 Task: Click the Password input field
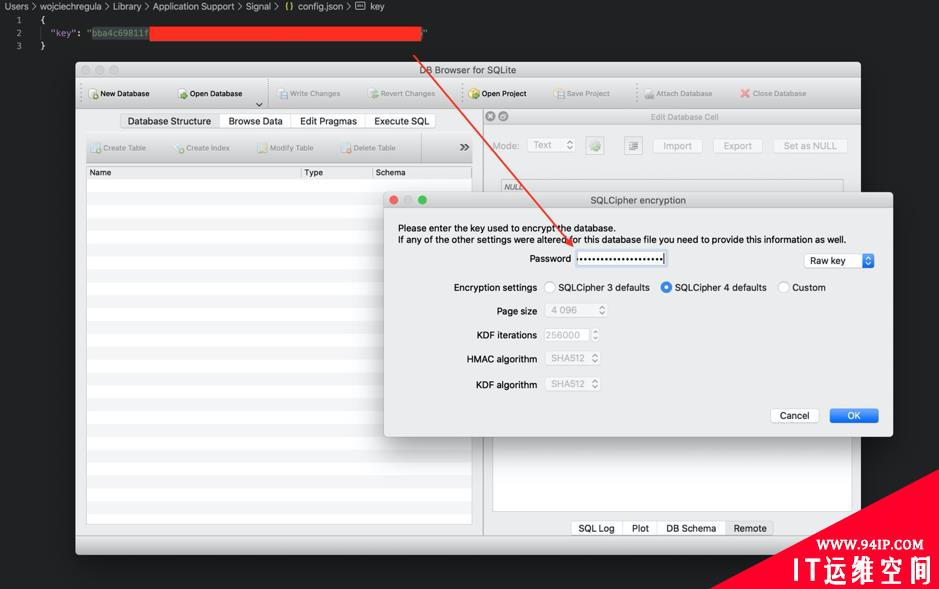click(620, 259)
